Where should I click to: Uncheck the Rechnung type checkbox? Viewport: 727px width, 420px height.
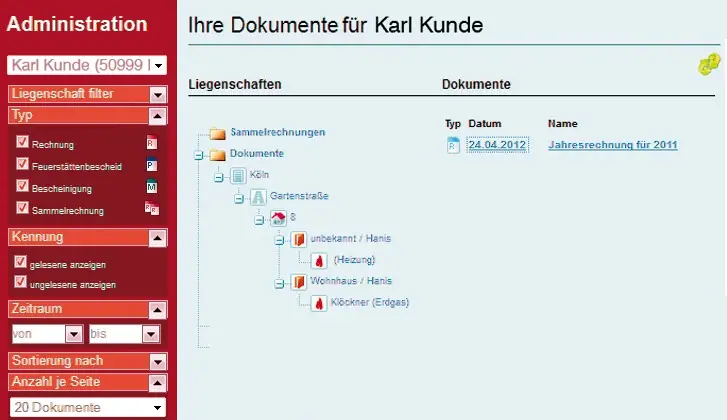pyautogui.click(x=22, y=142)
